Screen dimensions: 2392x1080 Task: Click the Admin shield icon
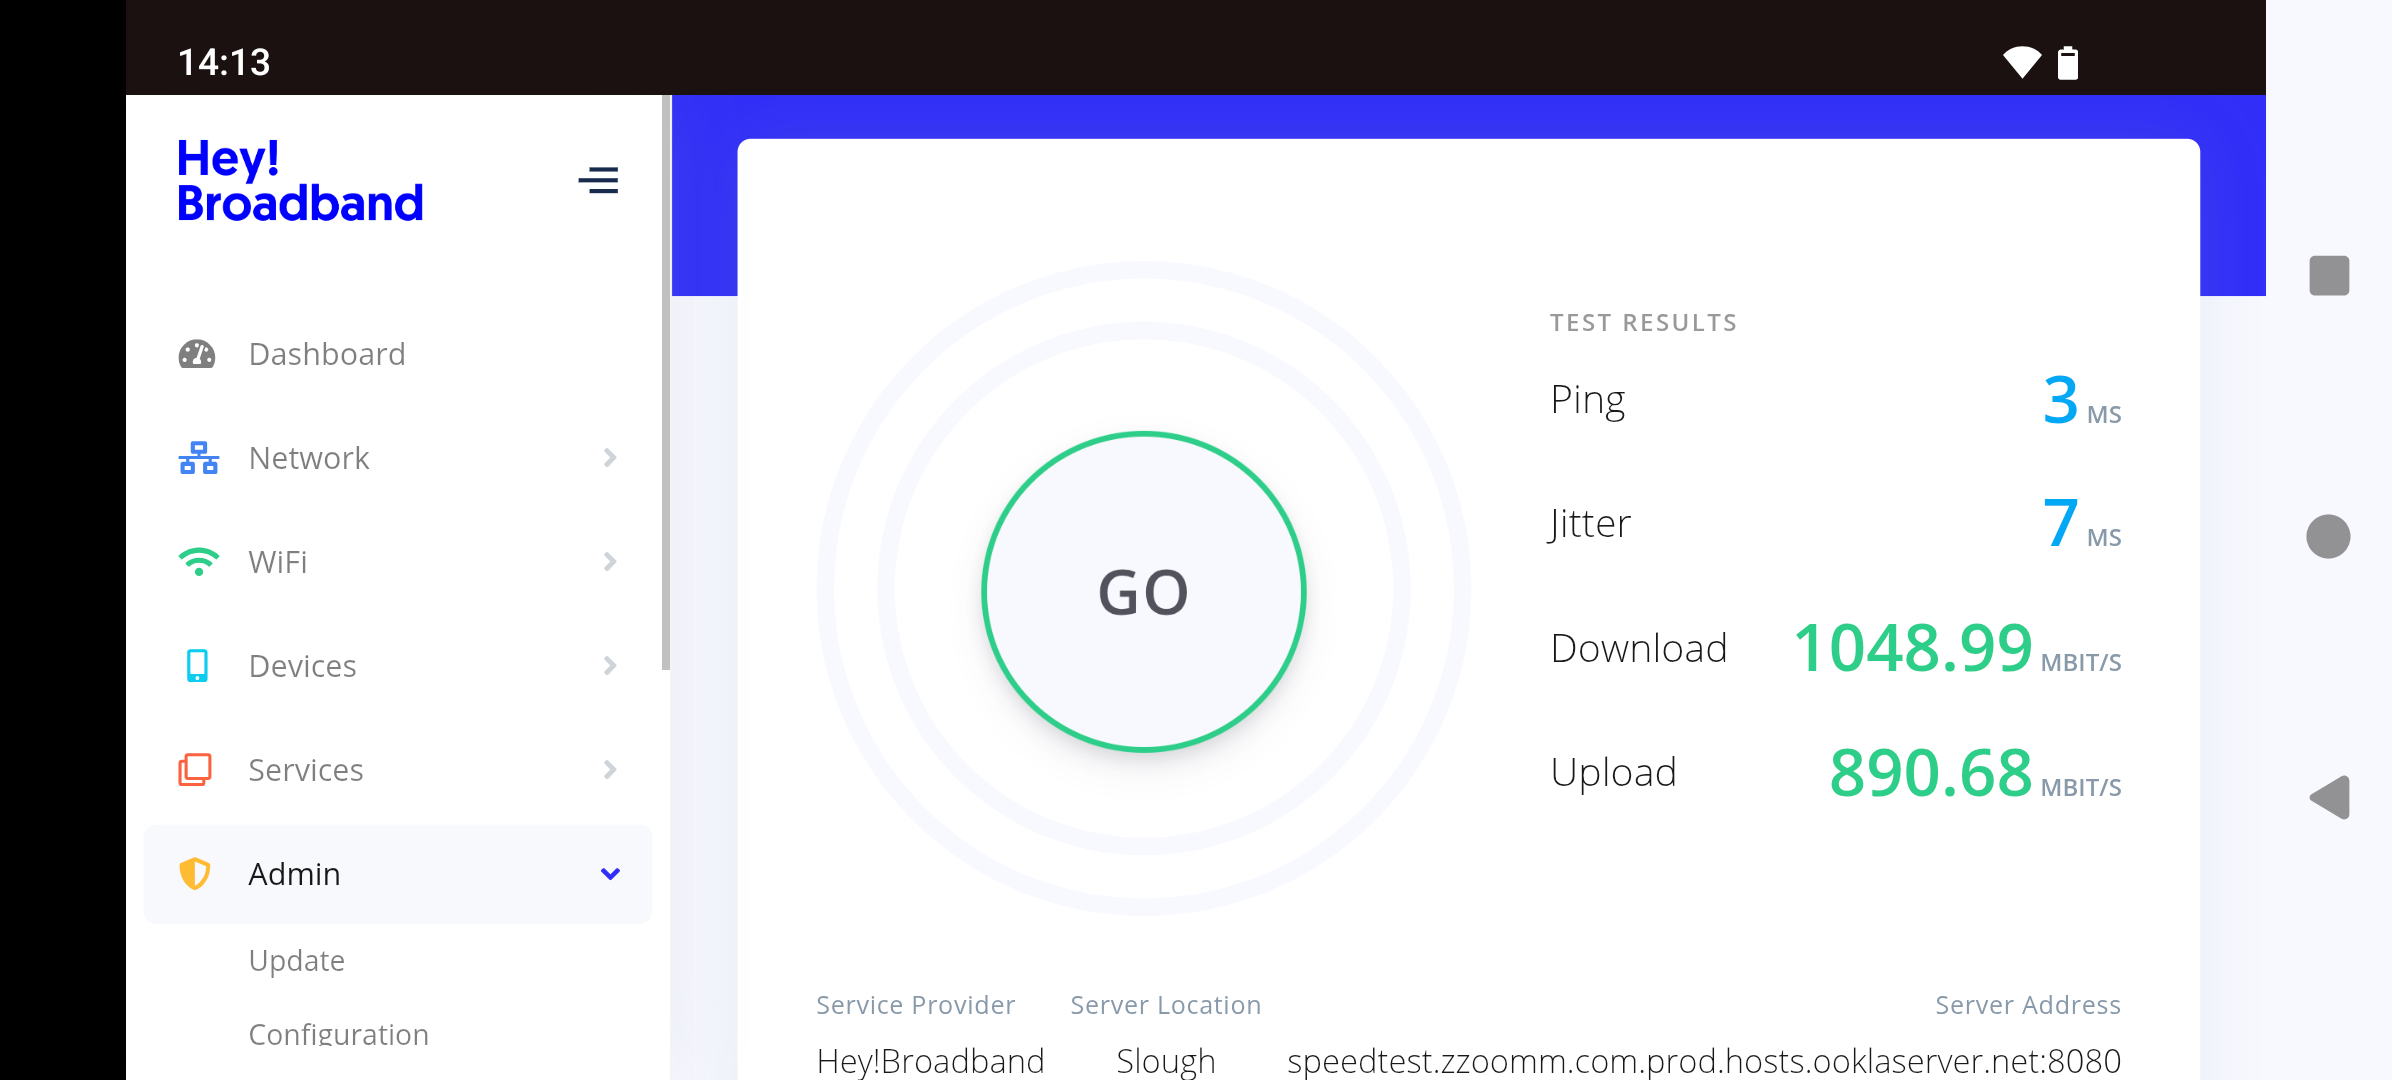coord(196,873)
